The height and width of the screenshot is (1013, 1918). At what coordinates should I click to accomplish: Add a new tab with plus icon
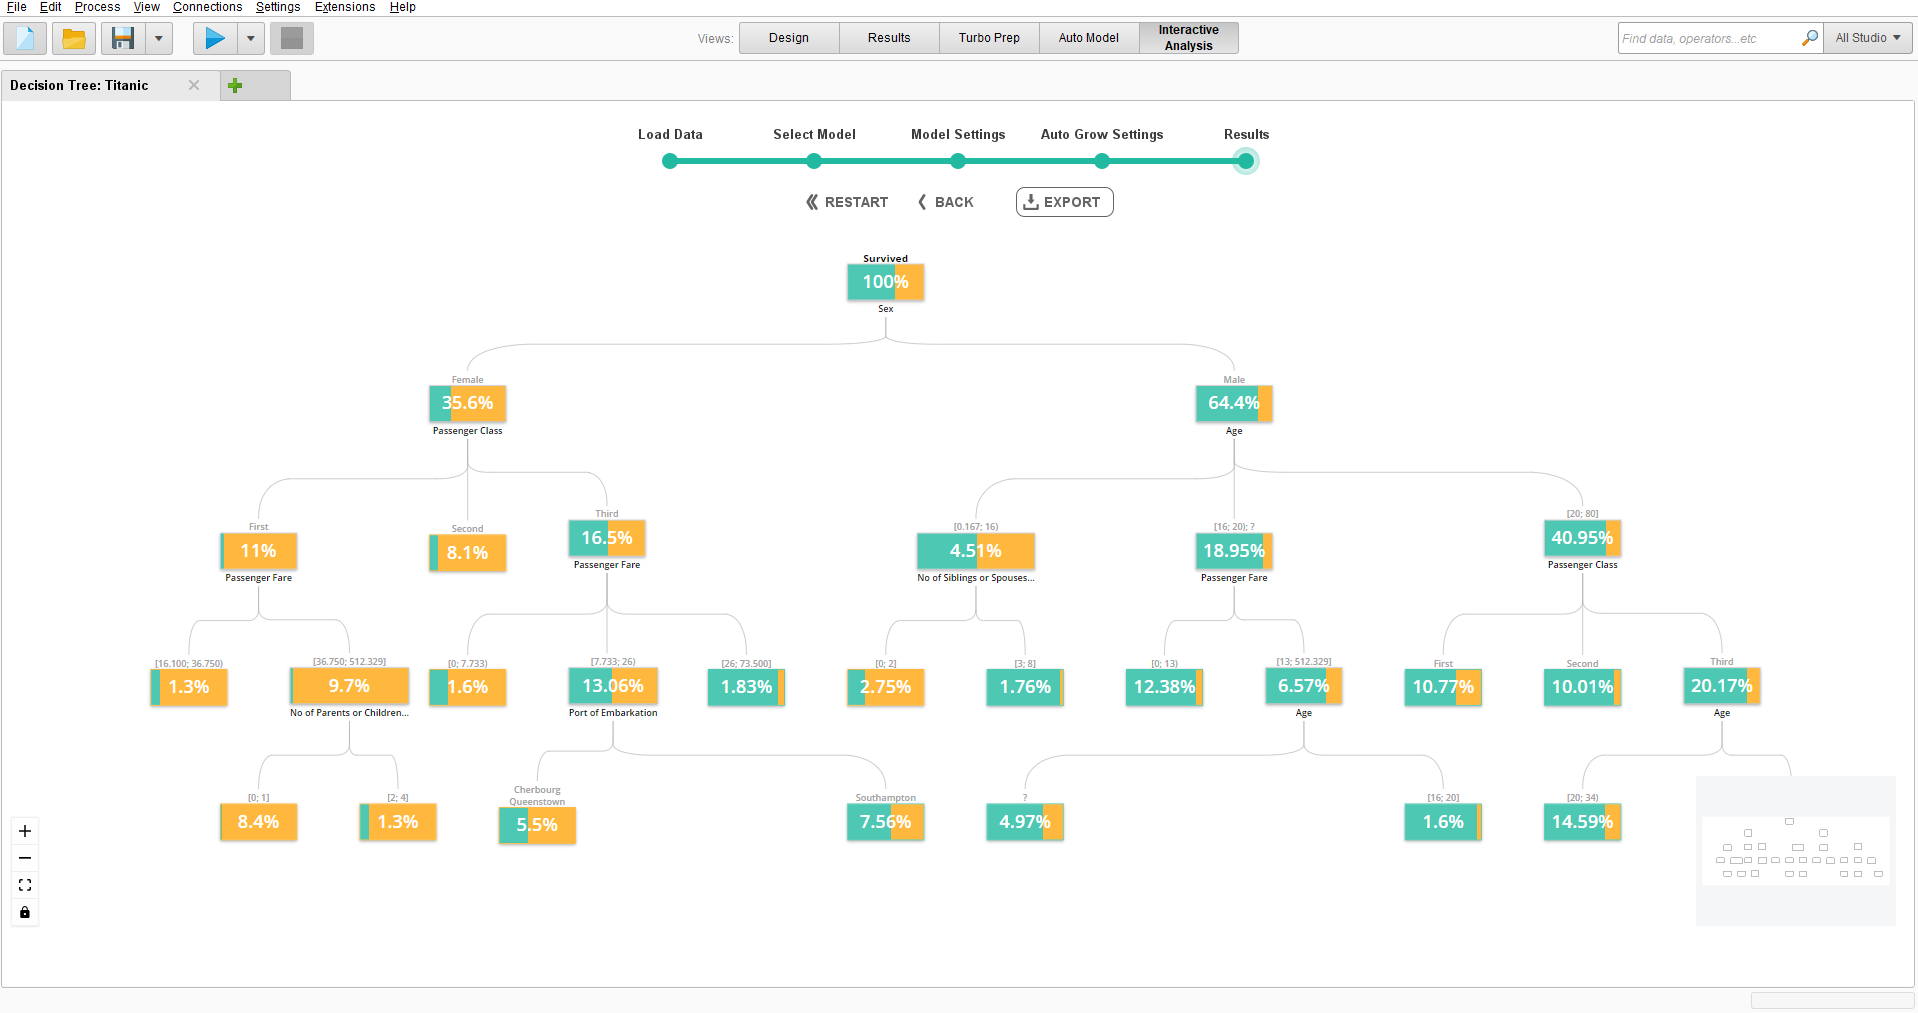pyautogui.click(x=235, y=86)
